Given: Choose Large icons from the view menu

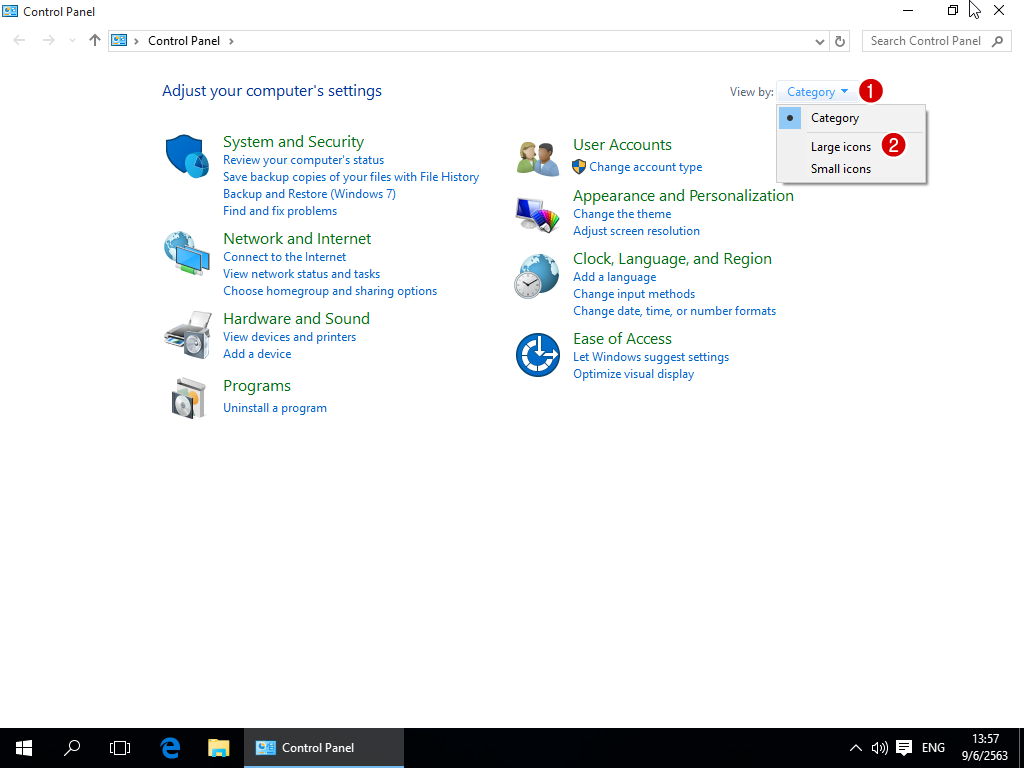Looking at the screenshot, I should pos(840,147).
